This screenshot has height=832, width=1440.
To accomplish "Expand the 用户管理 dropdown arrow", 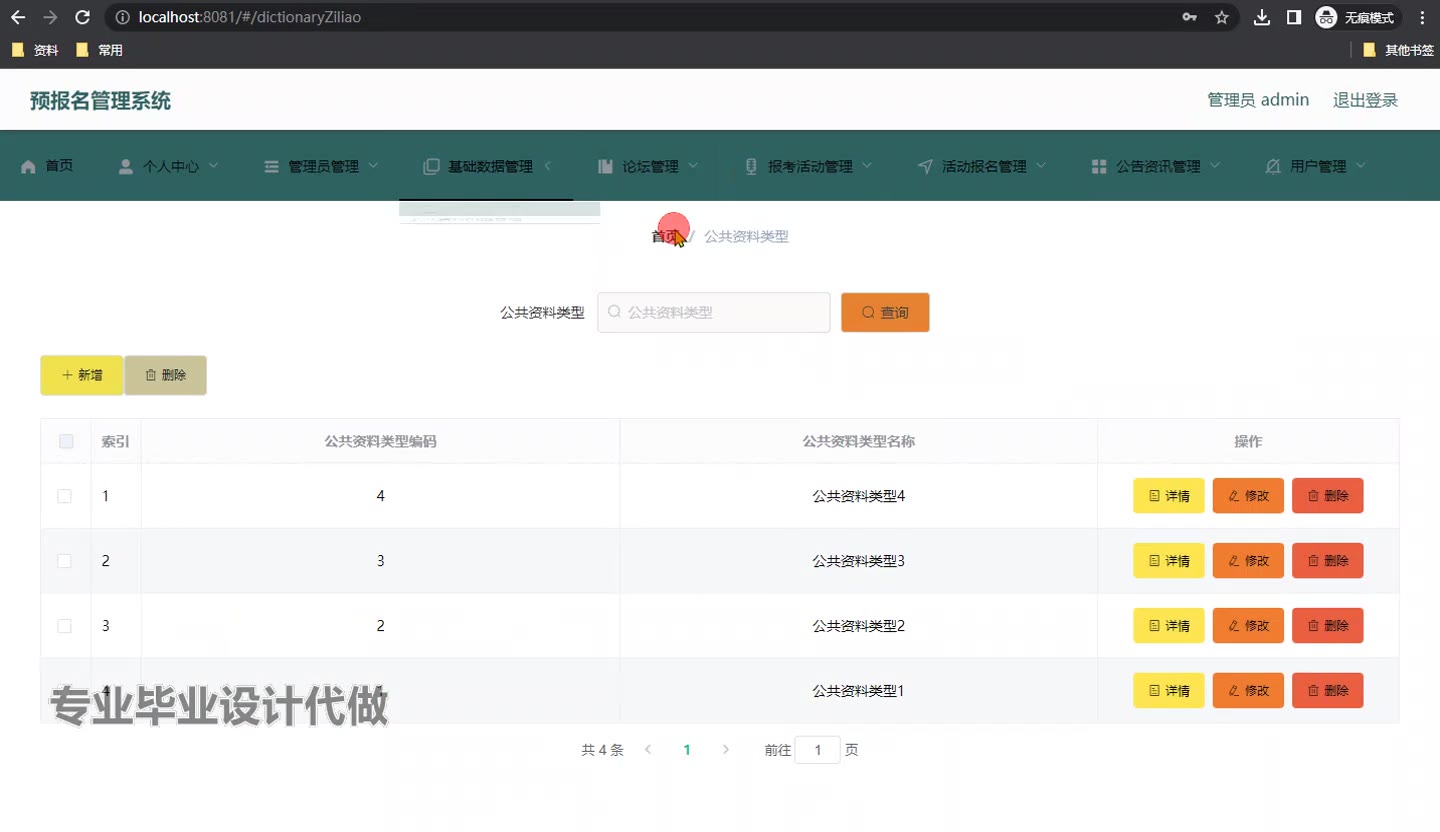I will tap(1361, 166).
